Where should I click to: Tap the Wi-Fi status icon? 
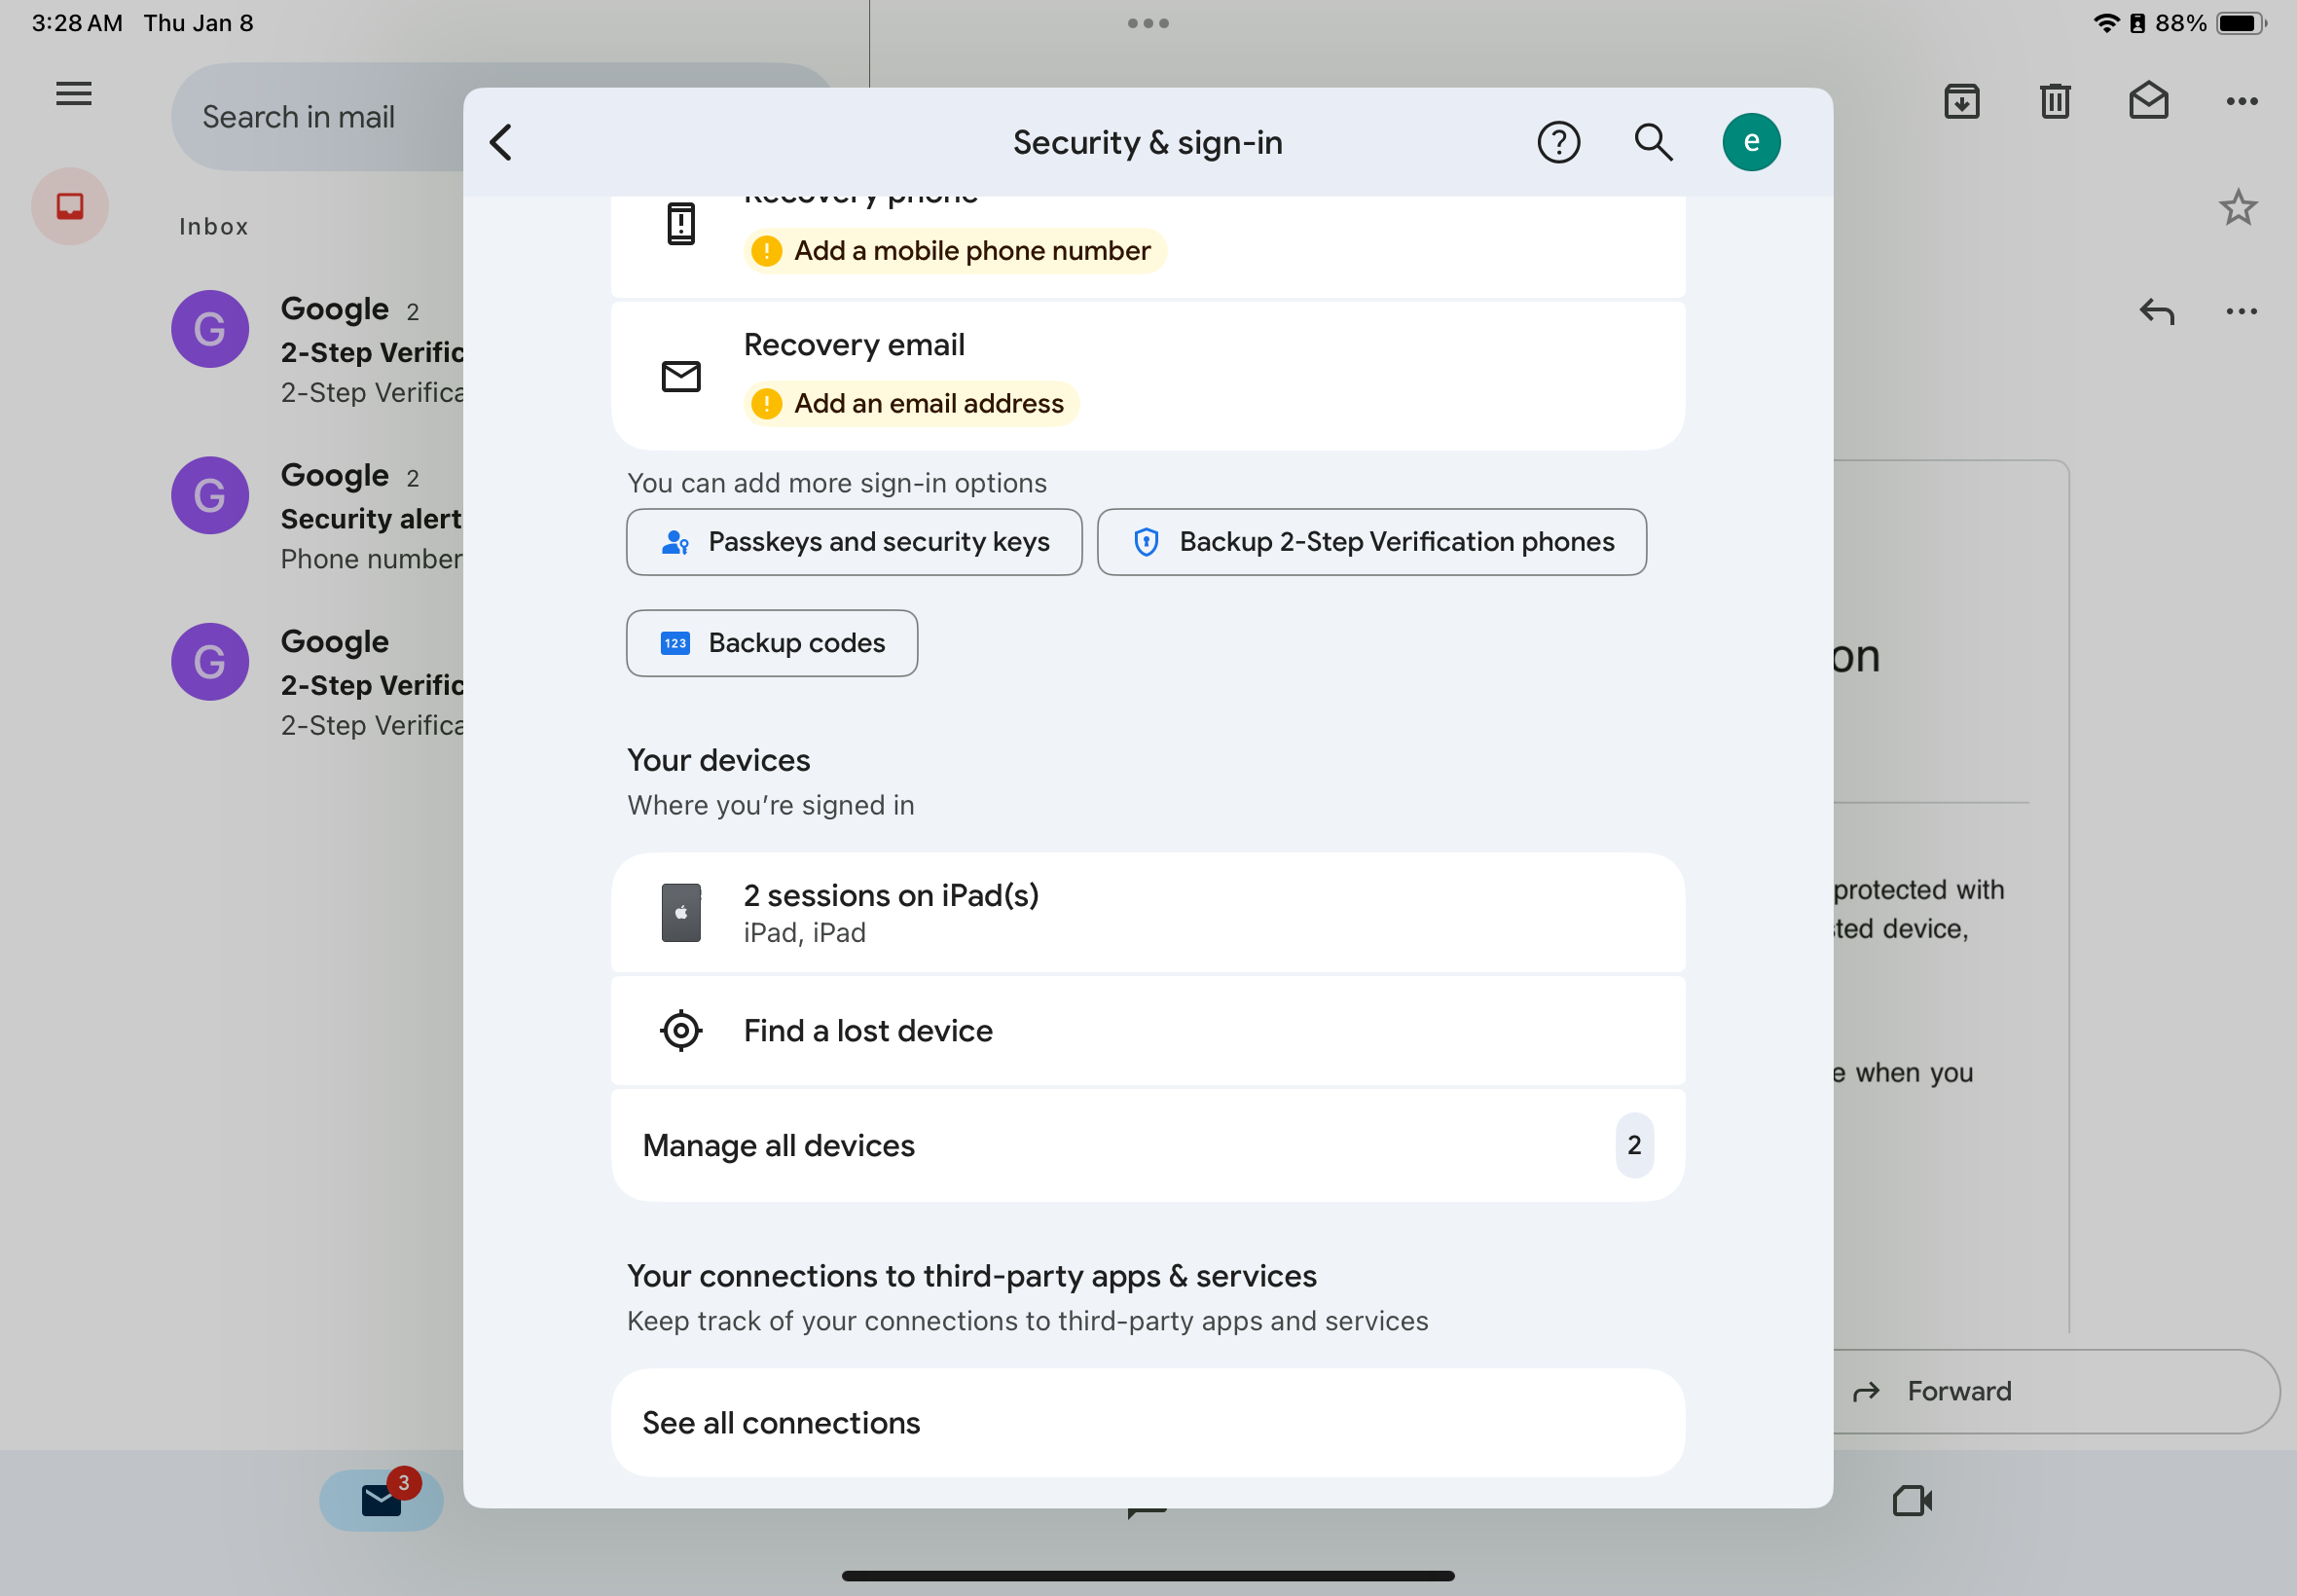2106,23
